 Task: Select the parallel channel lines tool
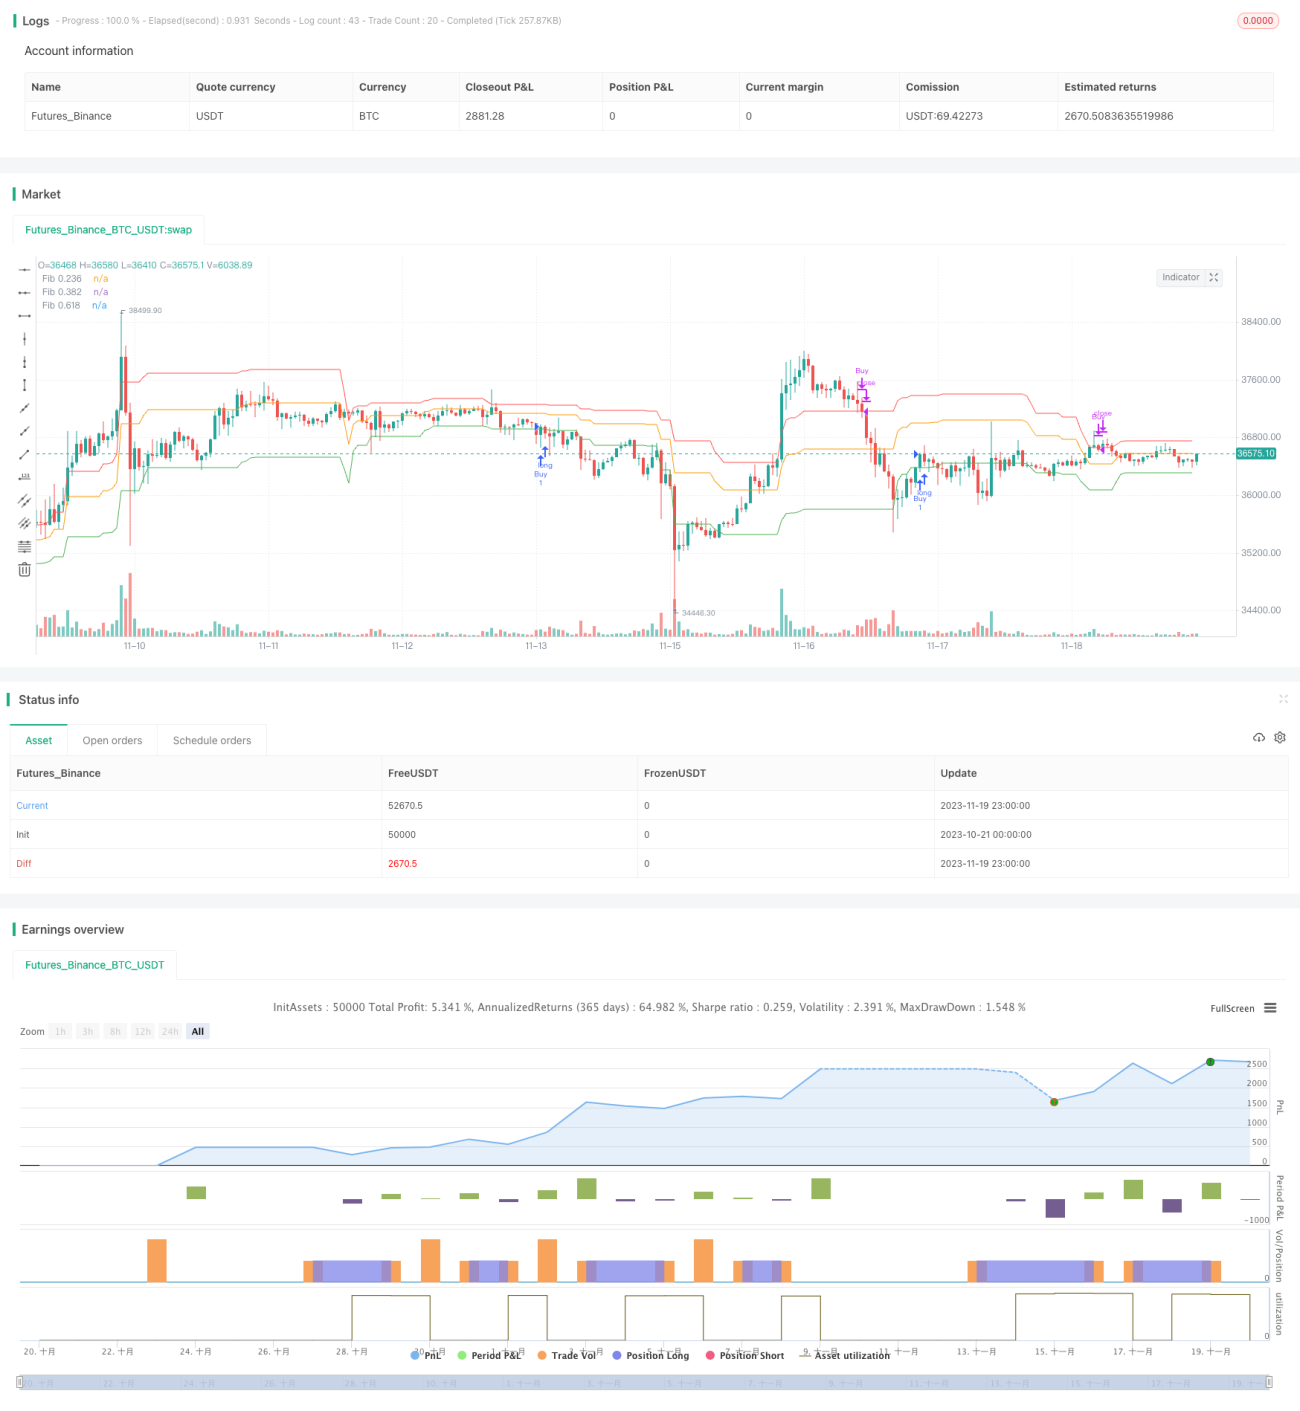pyautogui.click(x=24, y=500)
